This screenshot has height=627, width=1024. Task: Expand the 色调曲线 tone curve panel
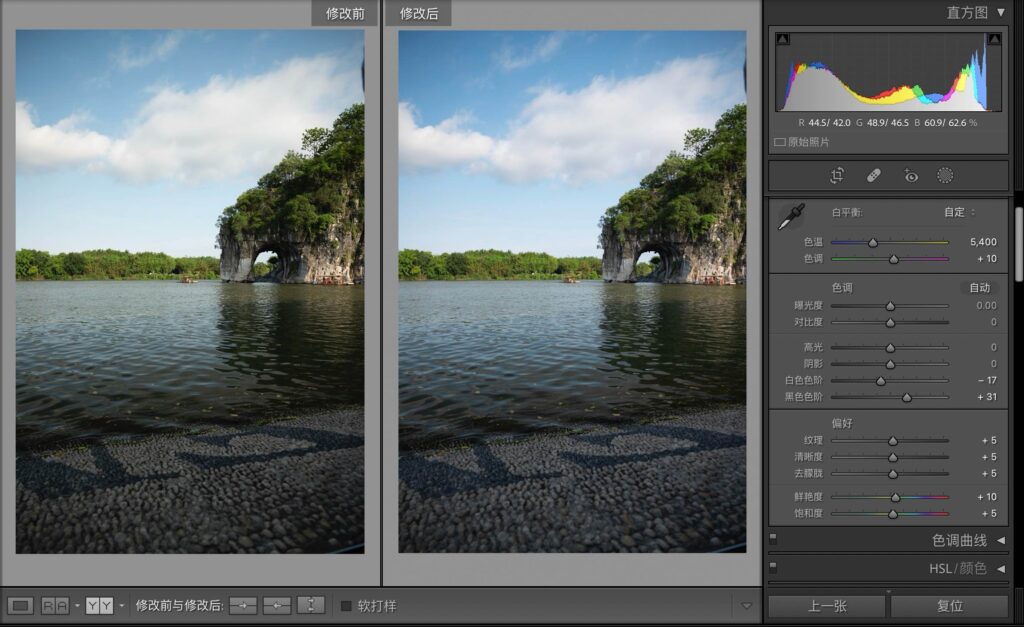pyautogui.click(x=1000, y=540)
